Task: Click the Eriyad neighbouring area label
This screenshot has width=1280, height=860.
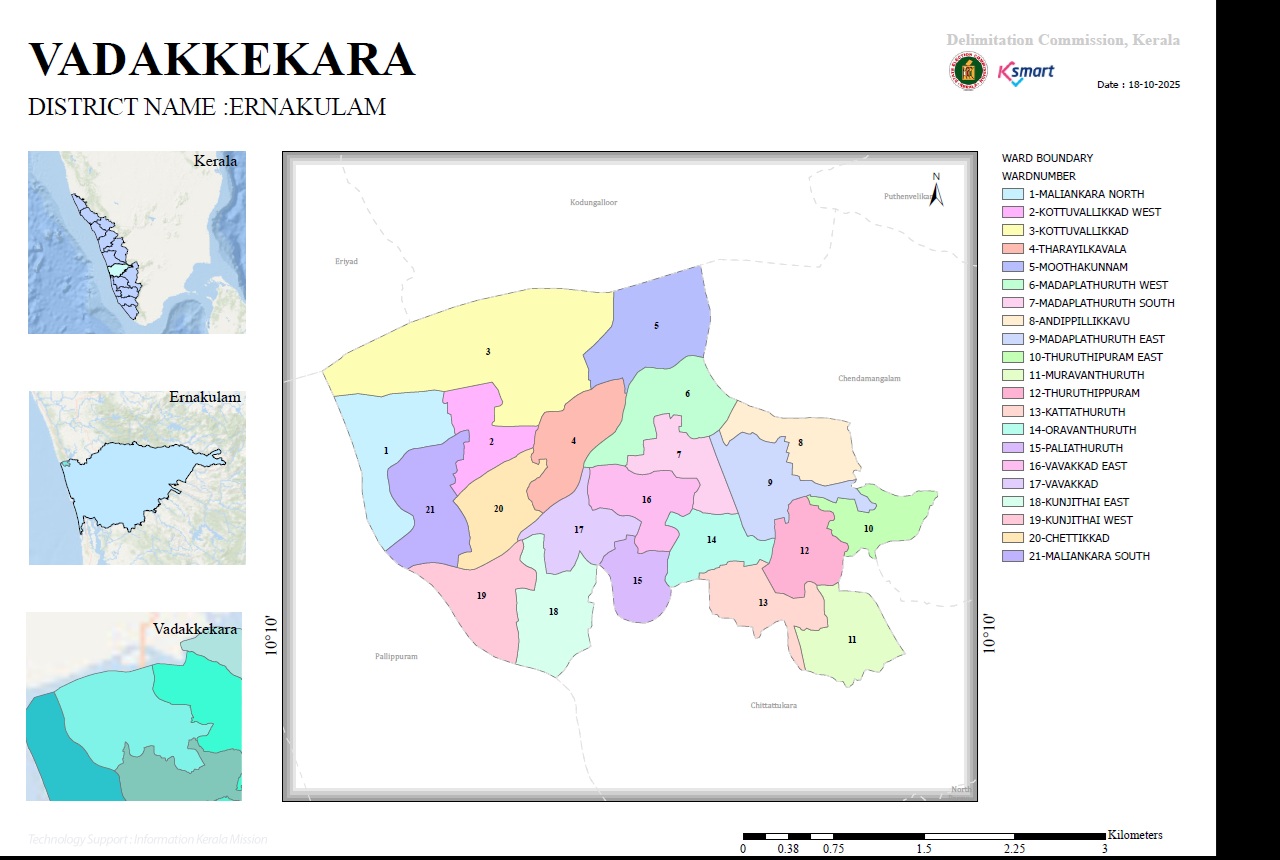Action: click(346, 261)
